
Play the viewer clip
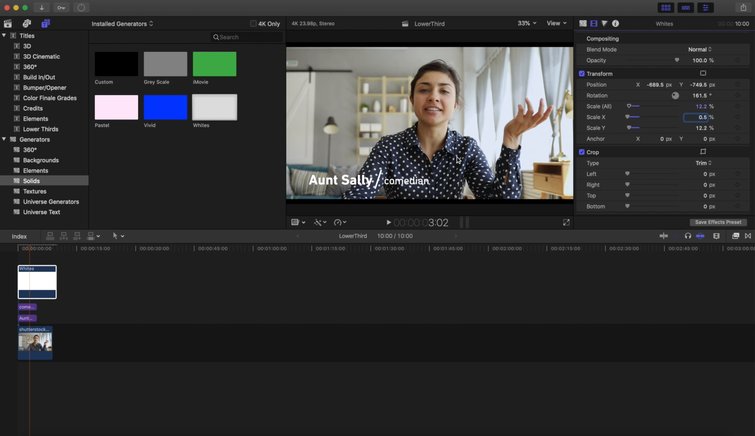[x=388, y=223]
